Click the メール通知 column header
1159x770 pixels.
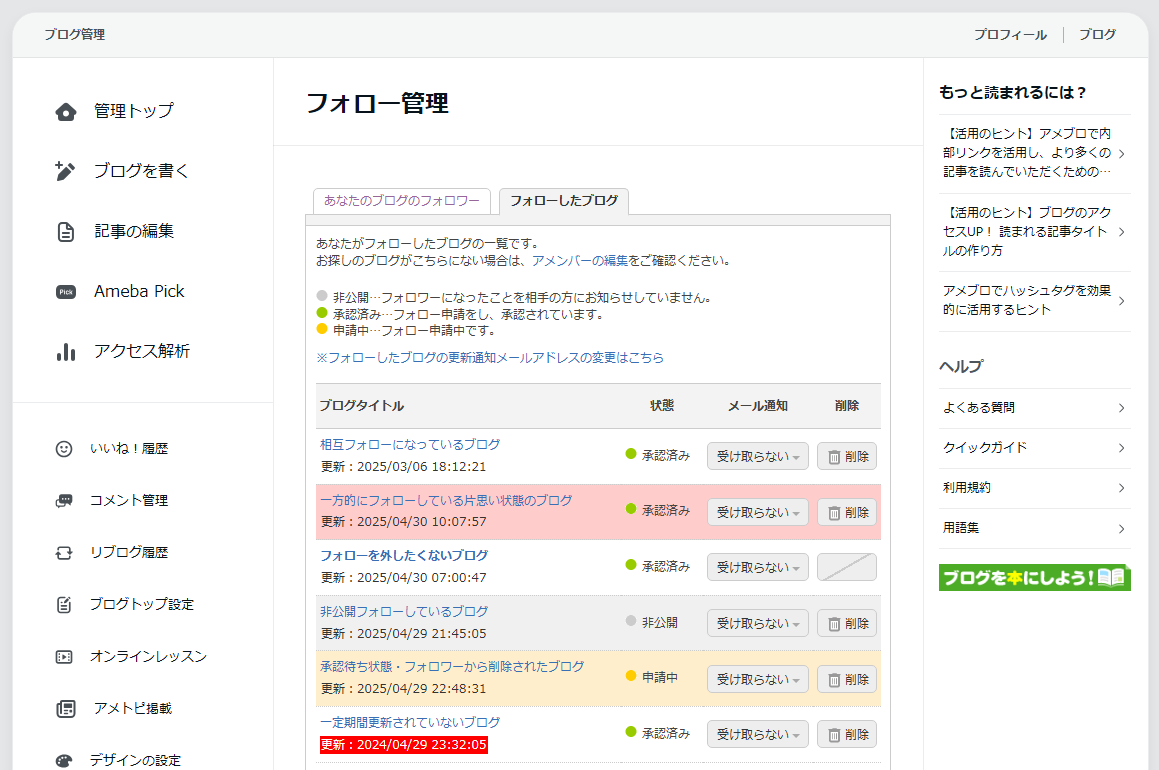(x=758, y=406)
